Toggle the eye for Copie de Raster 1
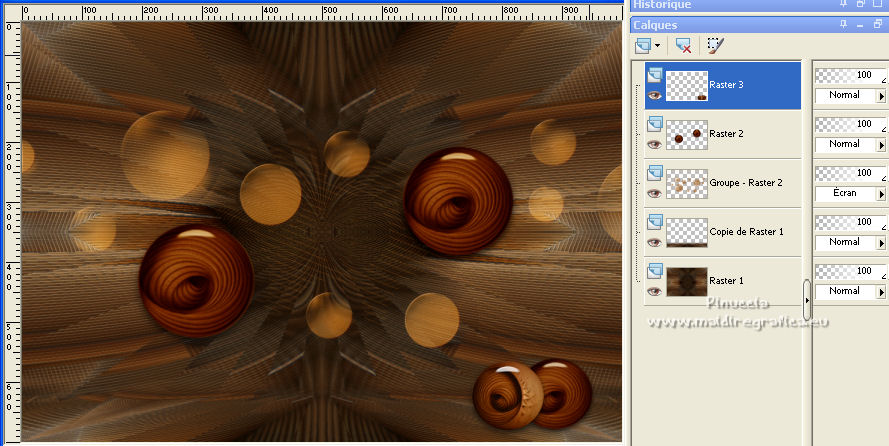 [654, 242]
